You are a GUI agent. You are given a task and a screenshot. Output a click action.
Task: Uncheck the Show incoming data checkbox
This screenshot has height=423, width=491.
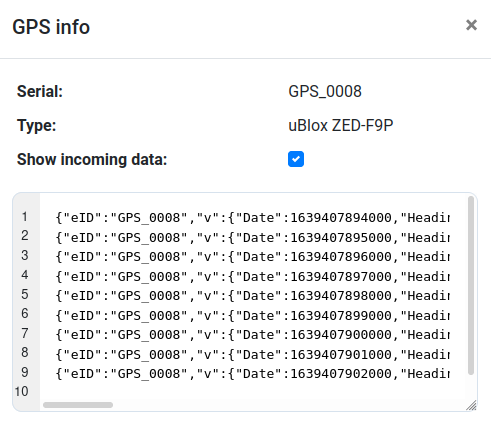pyautogui.click(x=296, y=159)
